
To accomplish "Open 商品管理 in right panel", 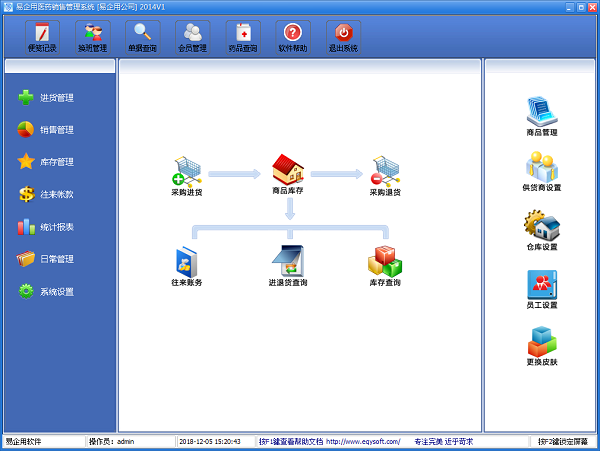I will 542,116.
